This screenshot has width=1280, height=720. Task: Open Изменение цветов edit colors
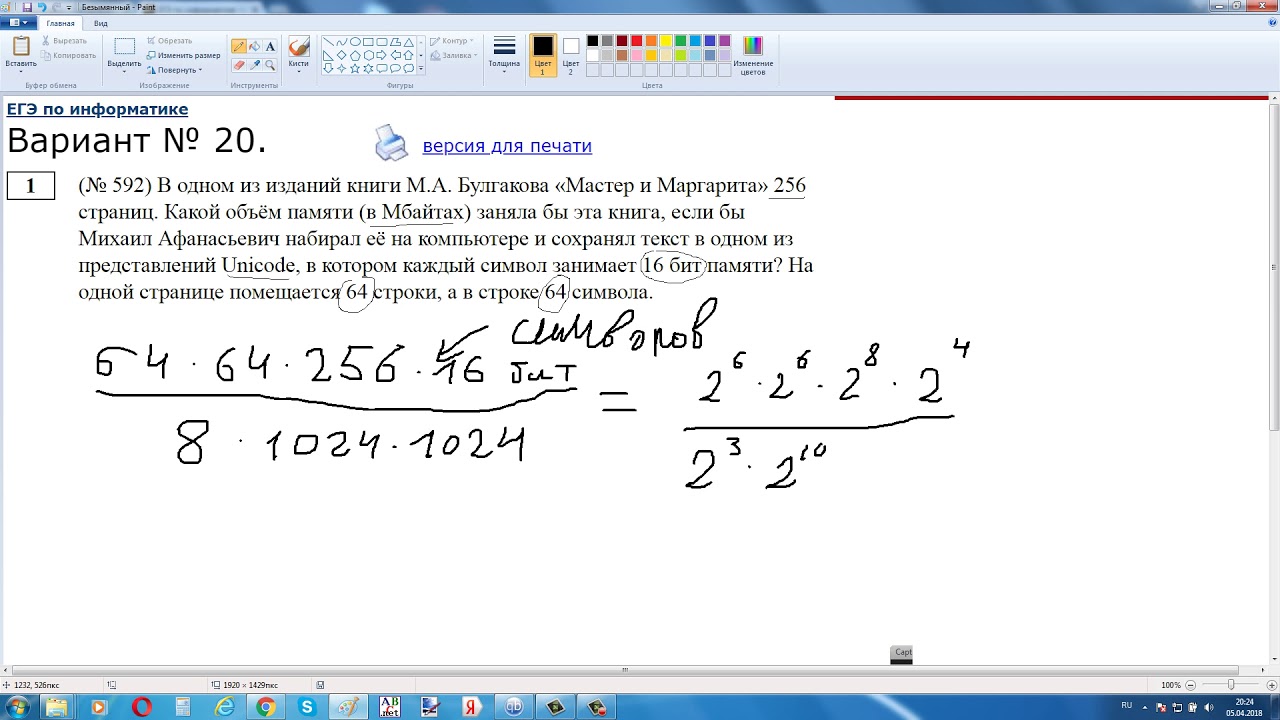(x=753, y=55)
